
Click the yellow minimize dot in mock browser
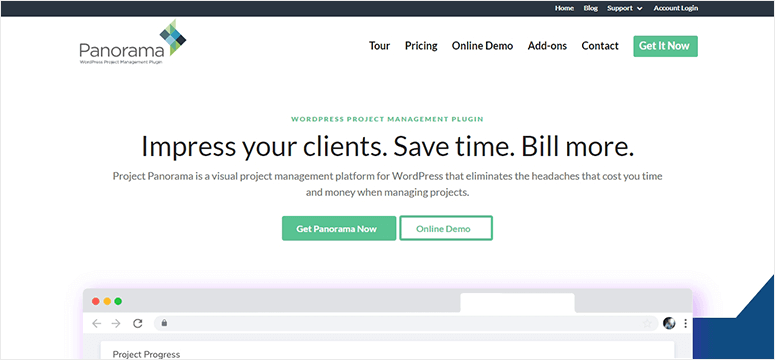tap(107, 301)
